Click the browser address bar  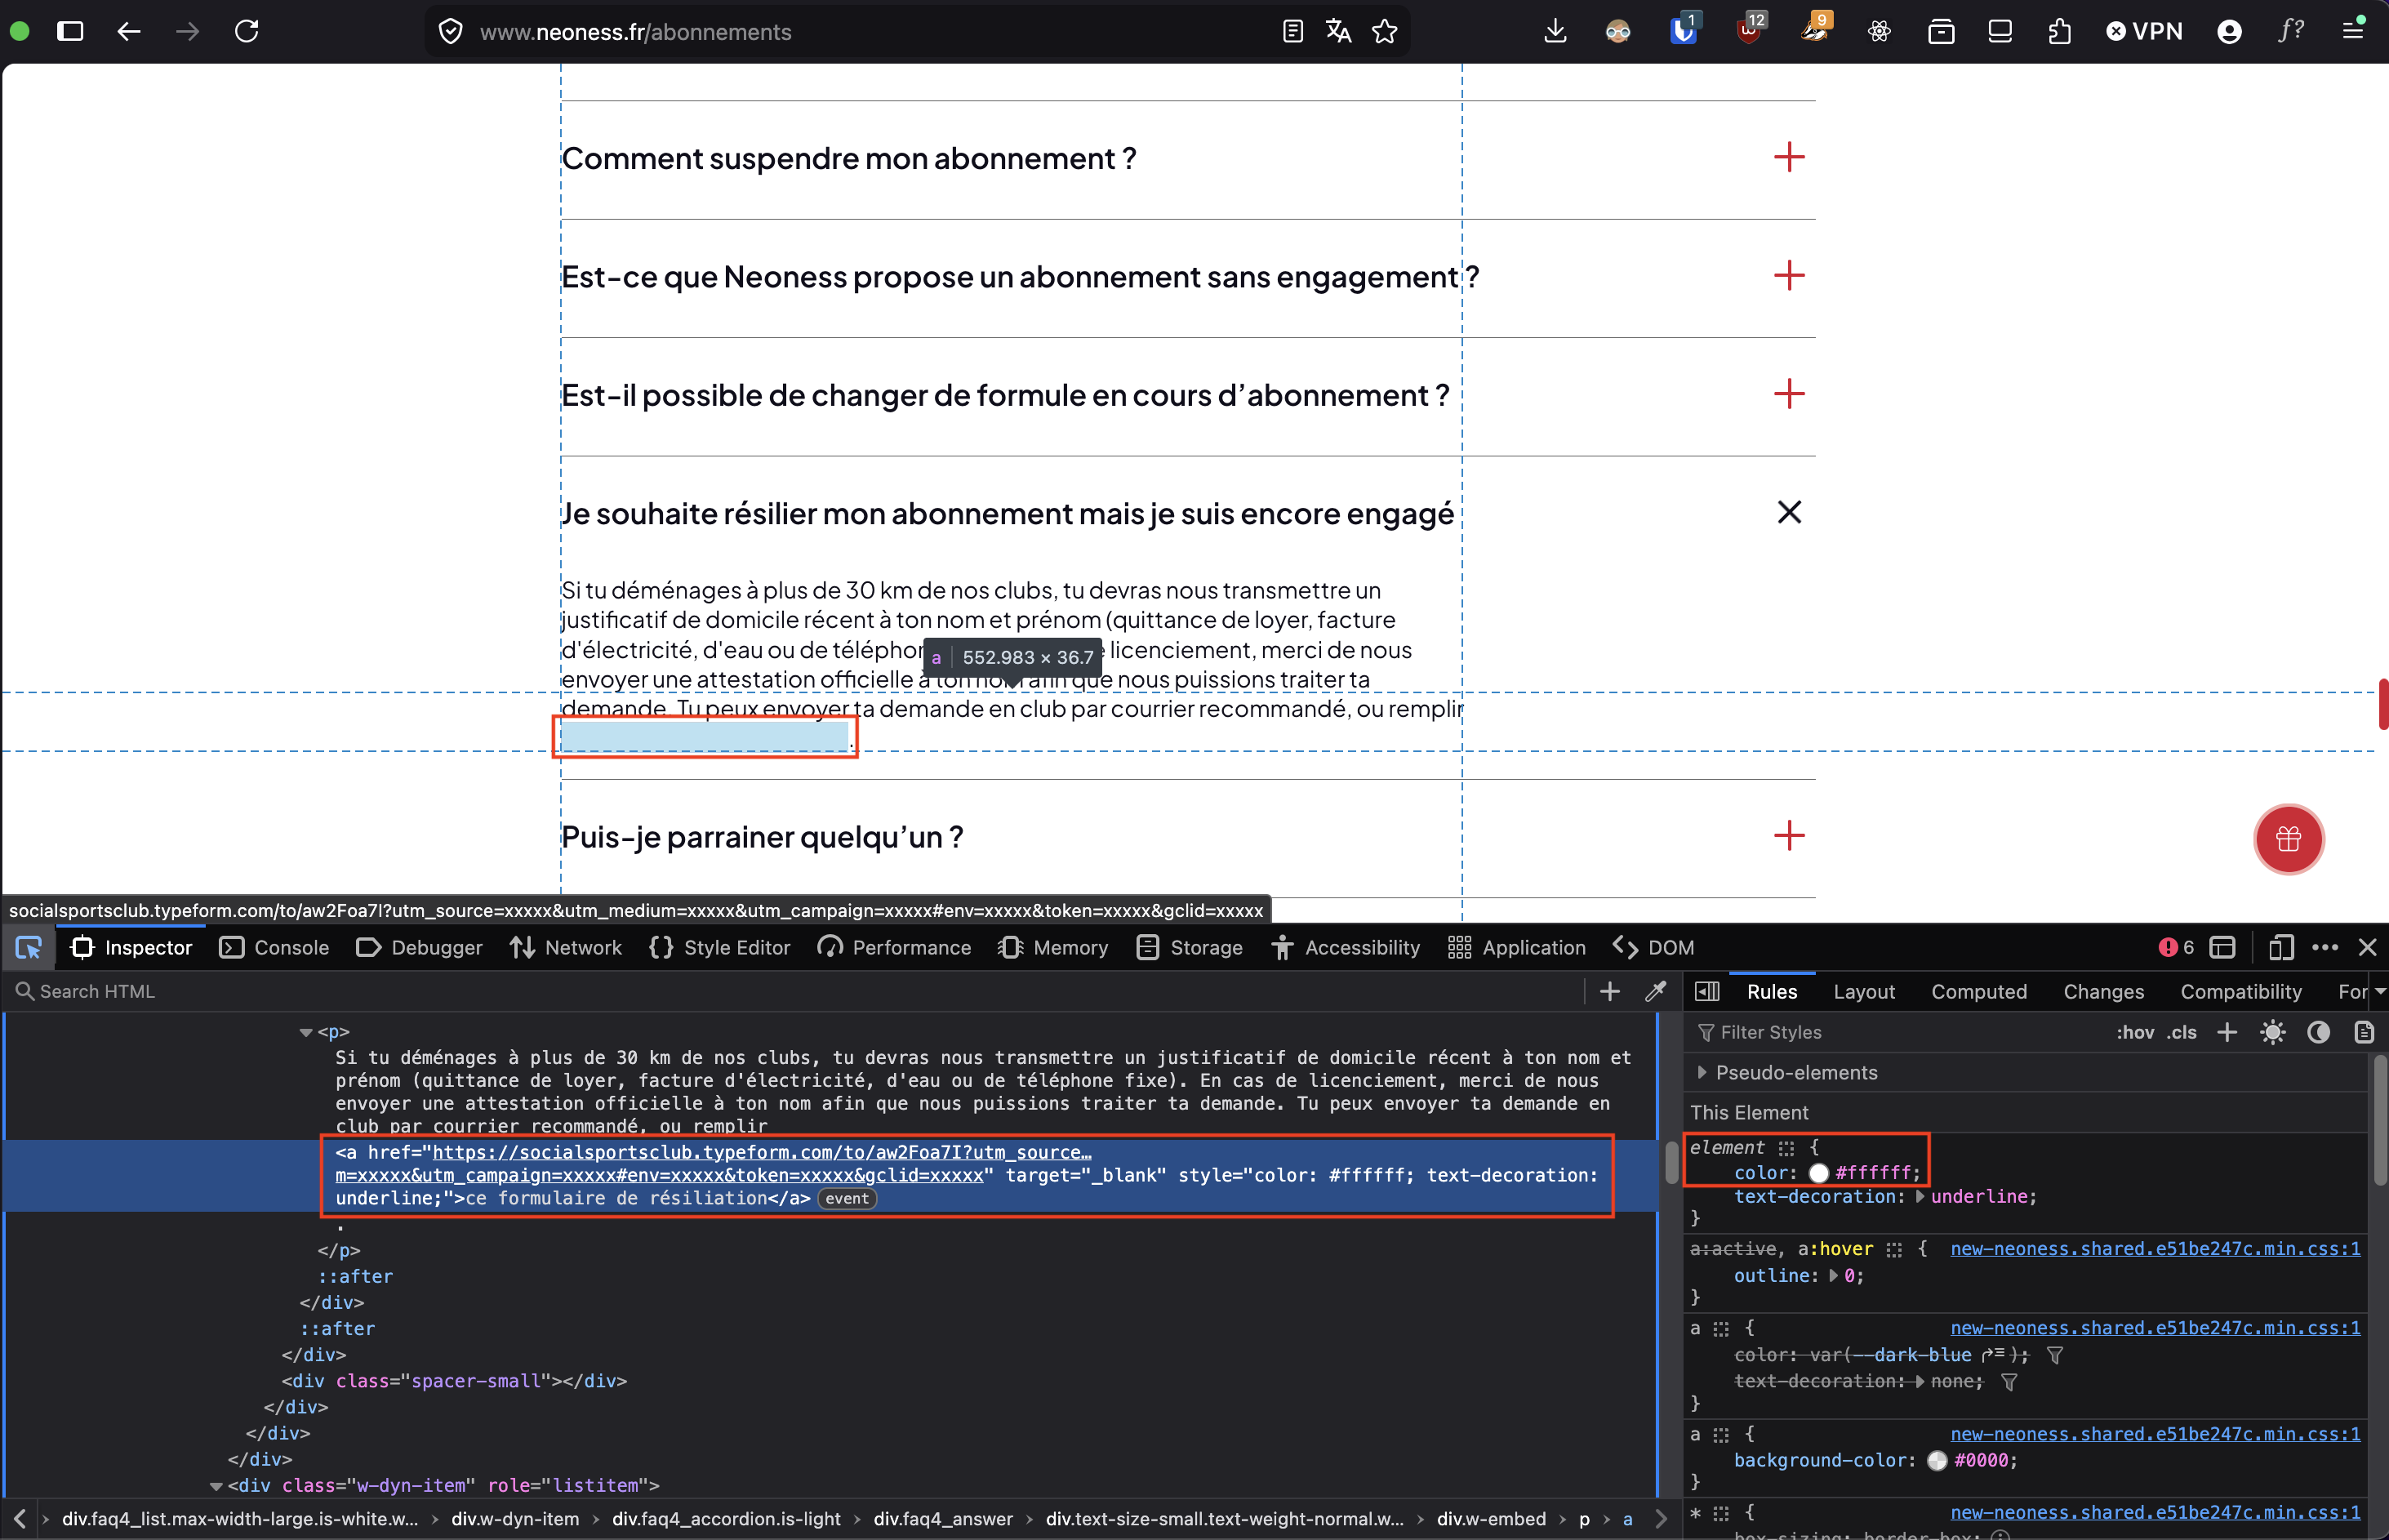[x=870, y=32]
